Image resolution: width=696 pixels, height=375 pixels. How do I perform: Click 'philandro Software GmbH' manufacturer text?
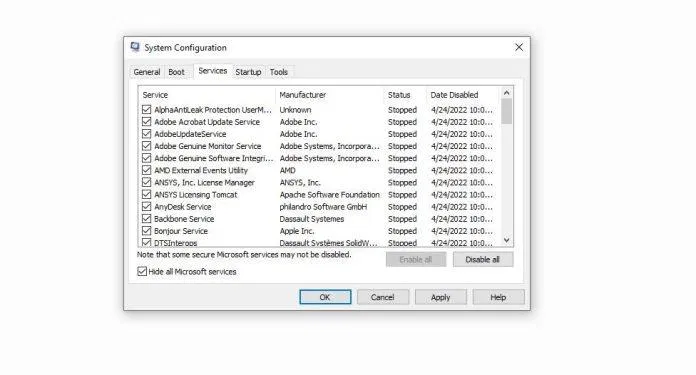(323, 207)
